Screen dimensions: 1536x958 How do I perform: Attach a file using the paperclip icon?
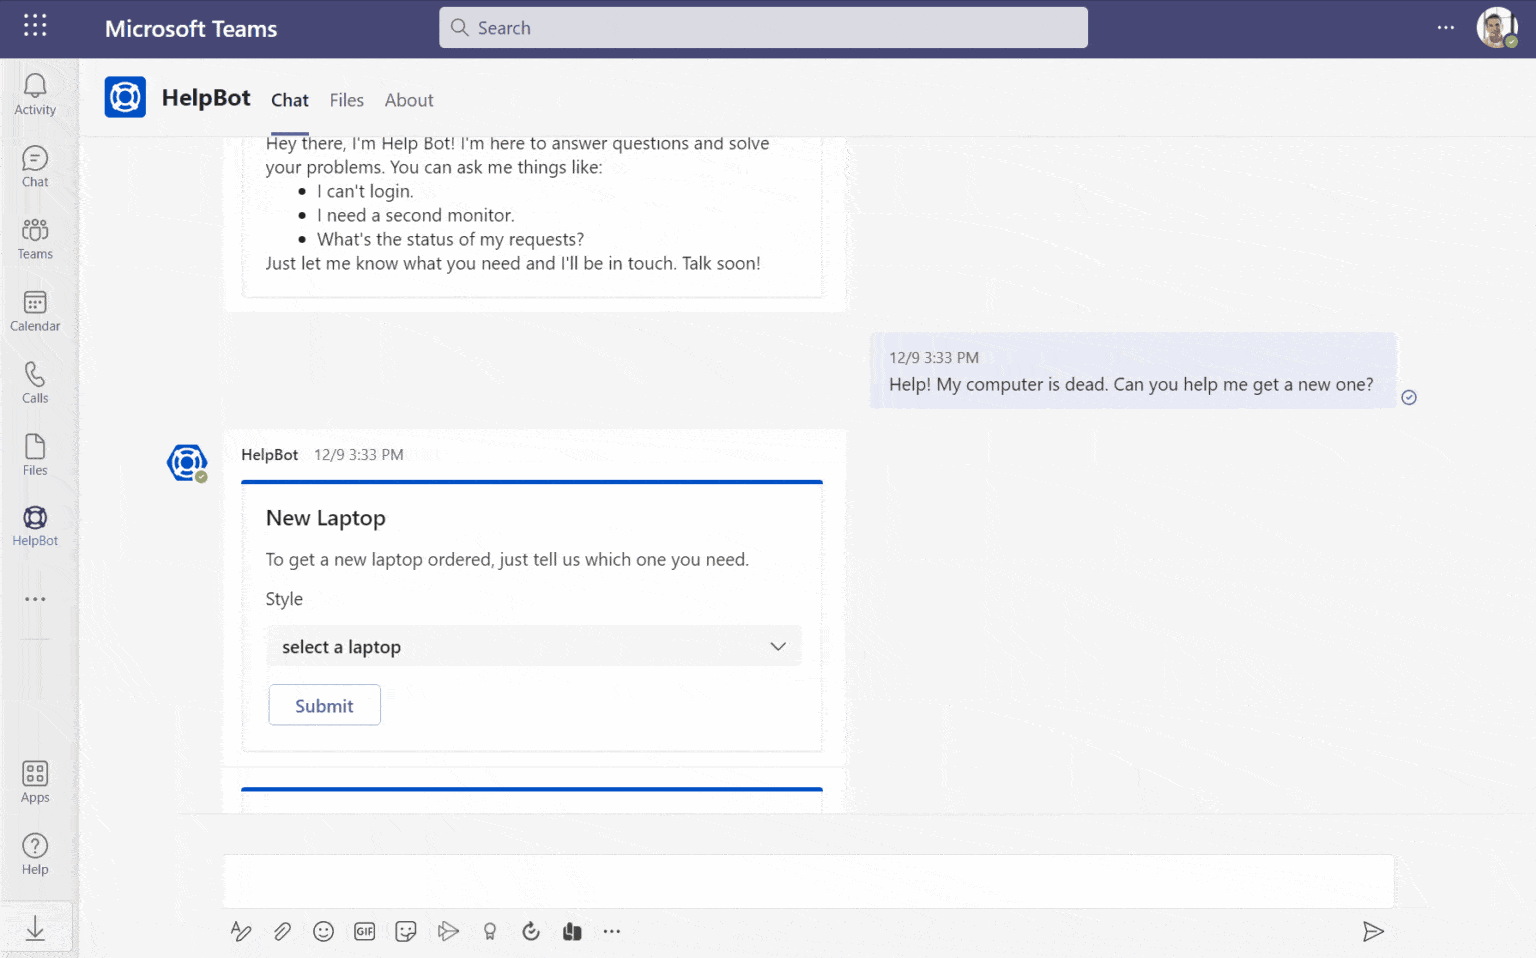pyautogui.click(x=282, y=931)
